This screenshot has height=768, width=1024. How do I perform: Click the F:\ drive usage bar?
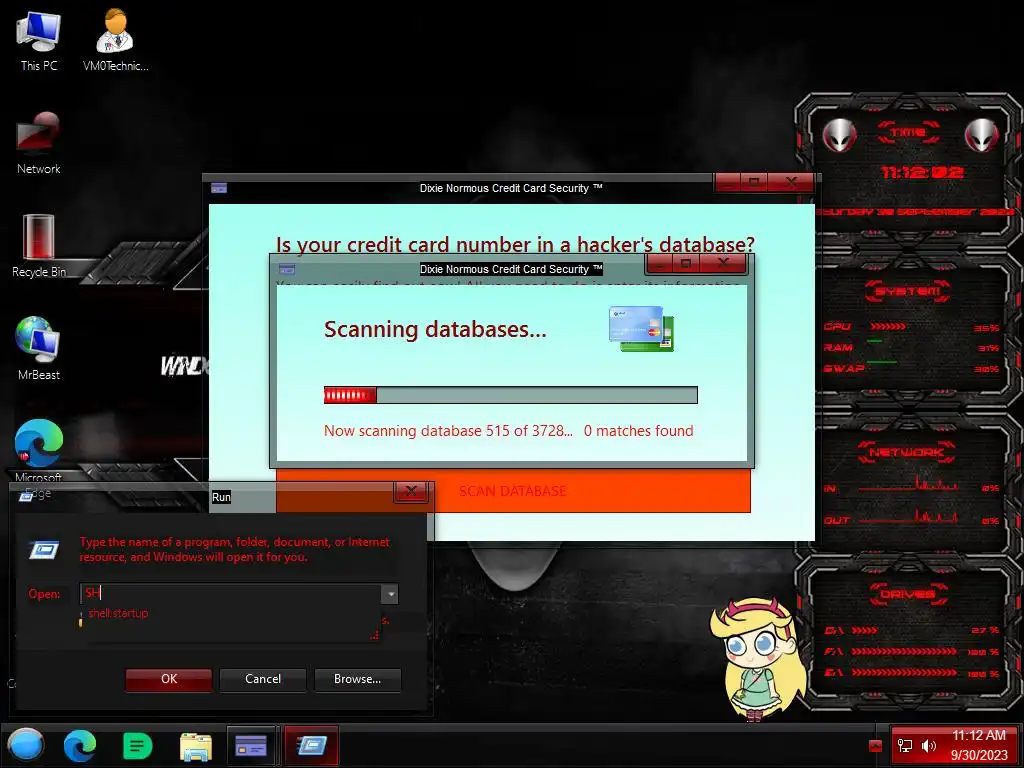coord(904,652)
